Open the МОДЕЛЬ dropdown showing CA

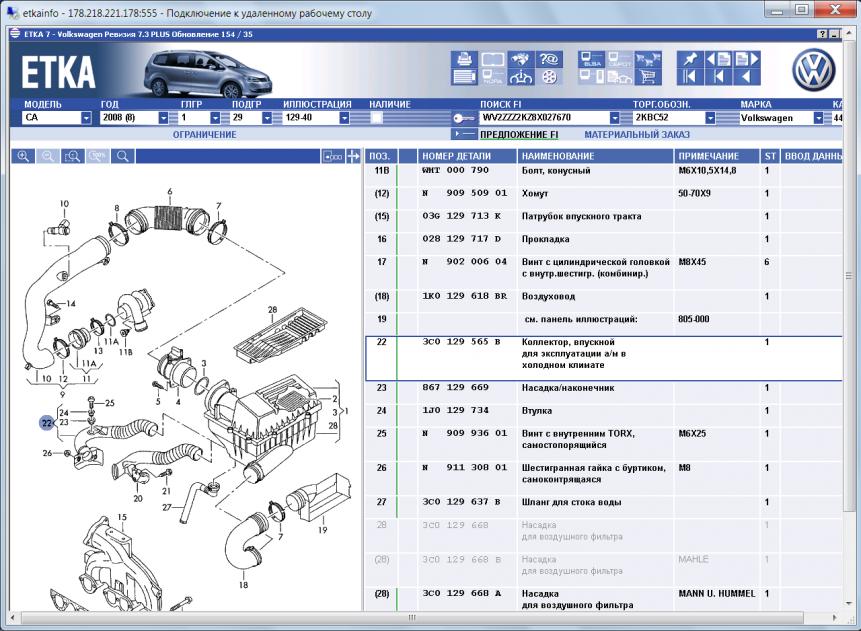[86, 118]
